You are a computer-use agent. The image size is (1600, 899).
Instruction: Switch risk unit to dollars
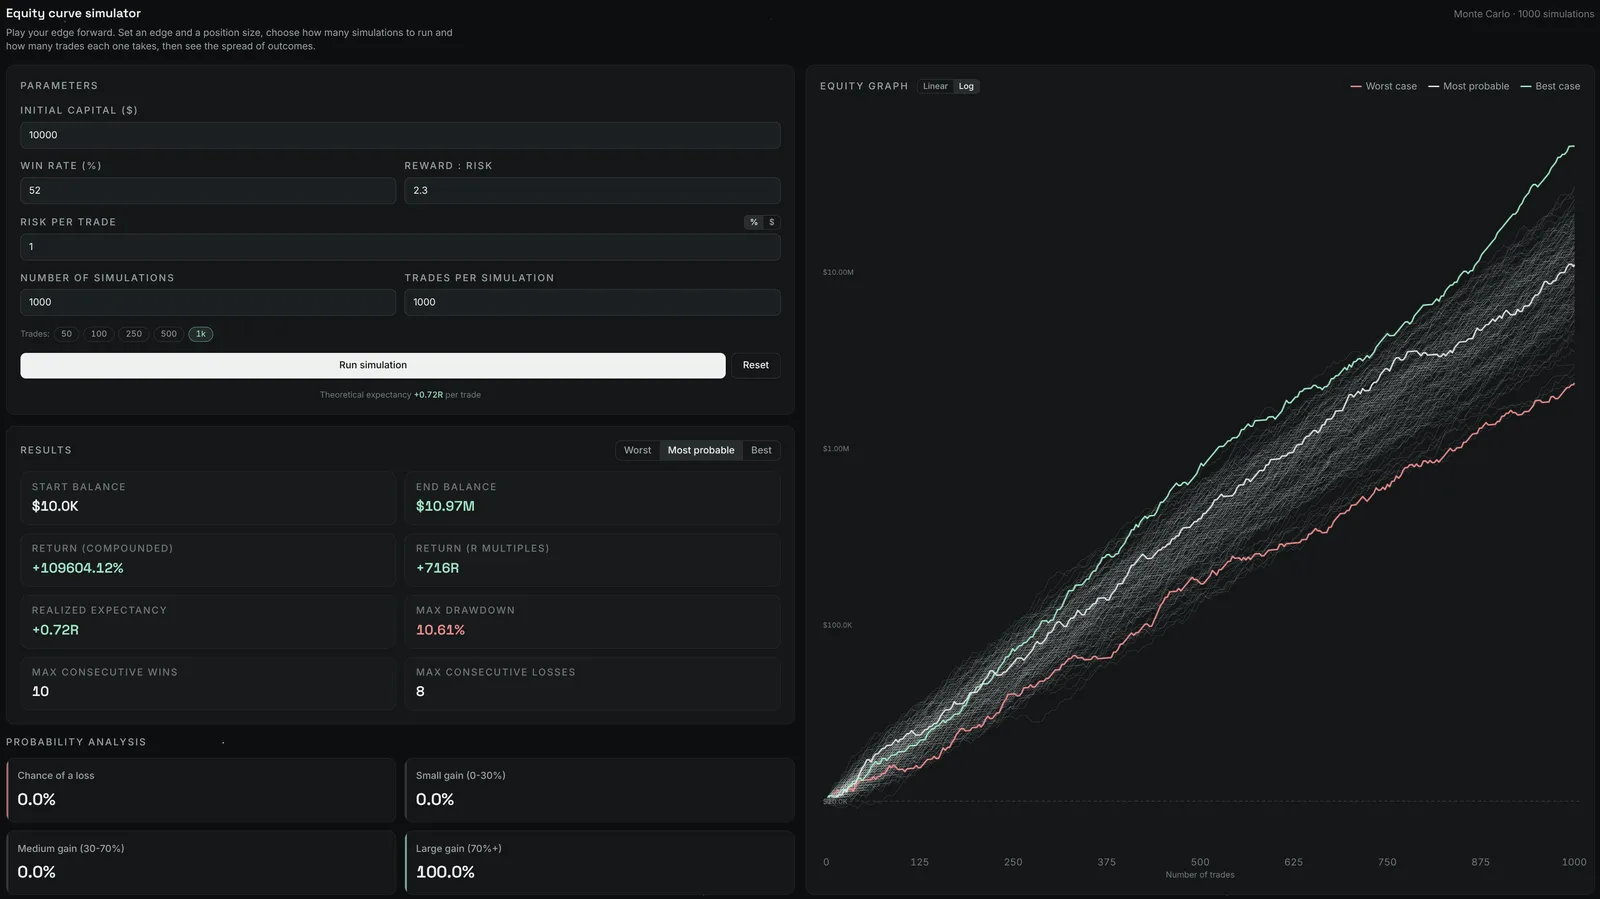[x=771, y=222]
